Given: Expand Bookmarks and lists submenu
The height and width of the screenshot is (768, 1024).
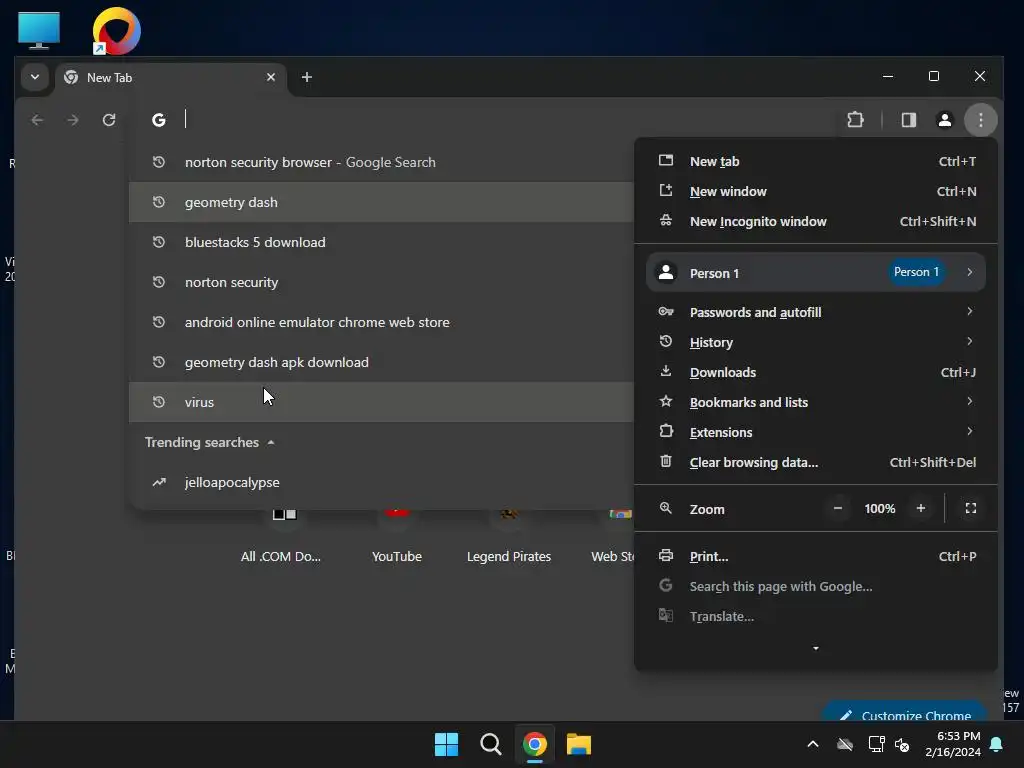Looking at the screenshot, I should 816,402.
